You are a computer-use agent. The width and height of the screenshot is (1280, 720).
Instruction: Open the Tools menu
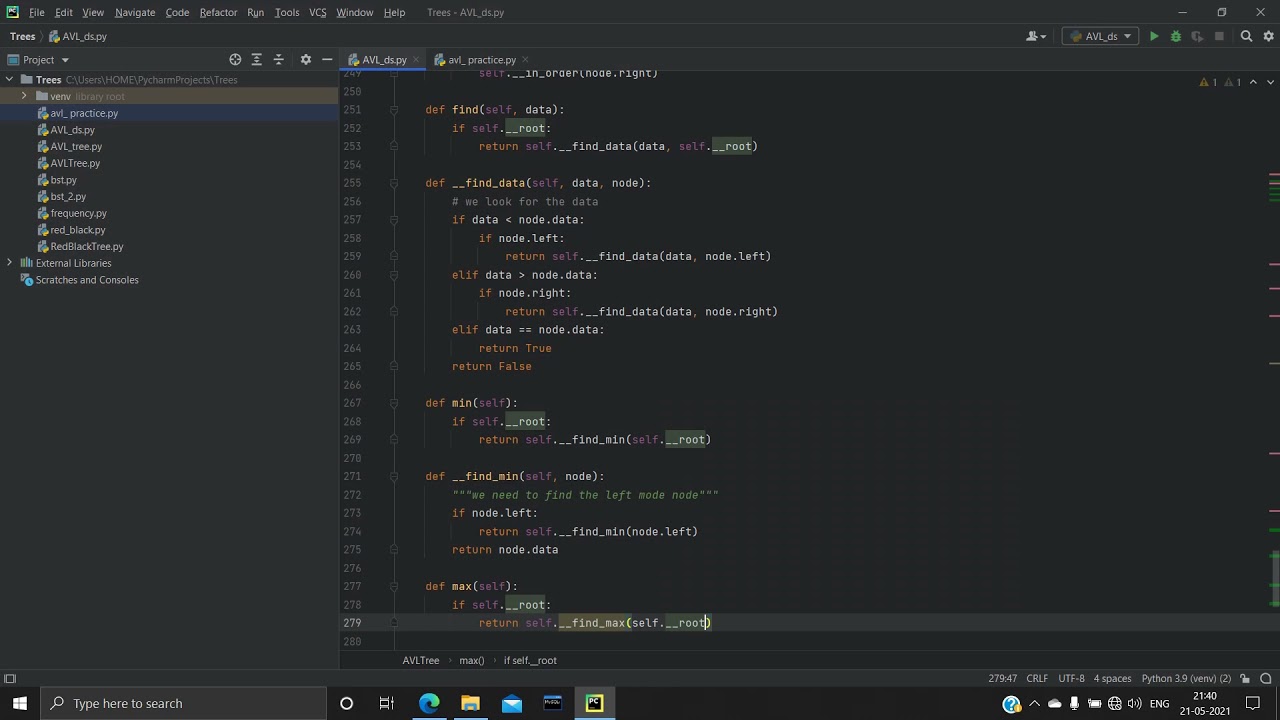point(287,12)
